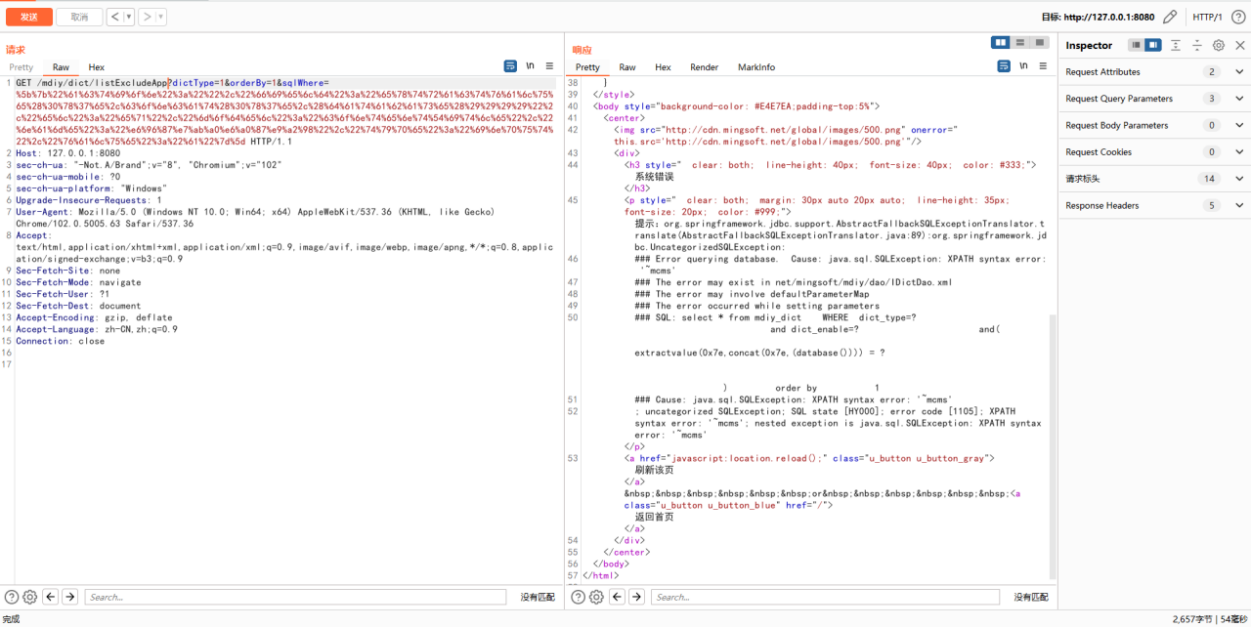Go forward to next request in history

click(147, 17)
